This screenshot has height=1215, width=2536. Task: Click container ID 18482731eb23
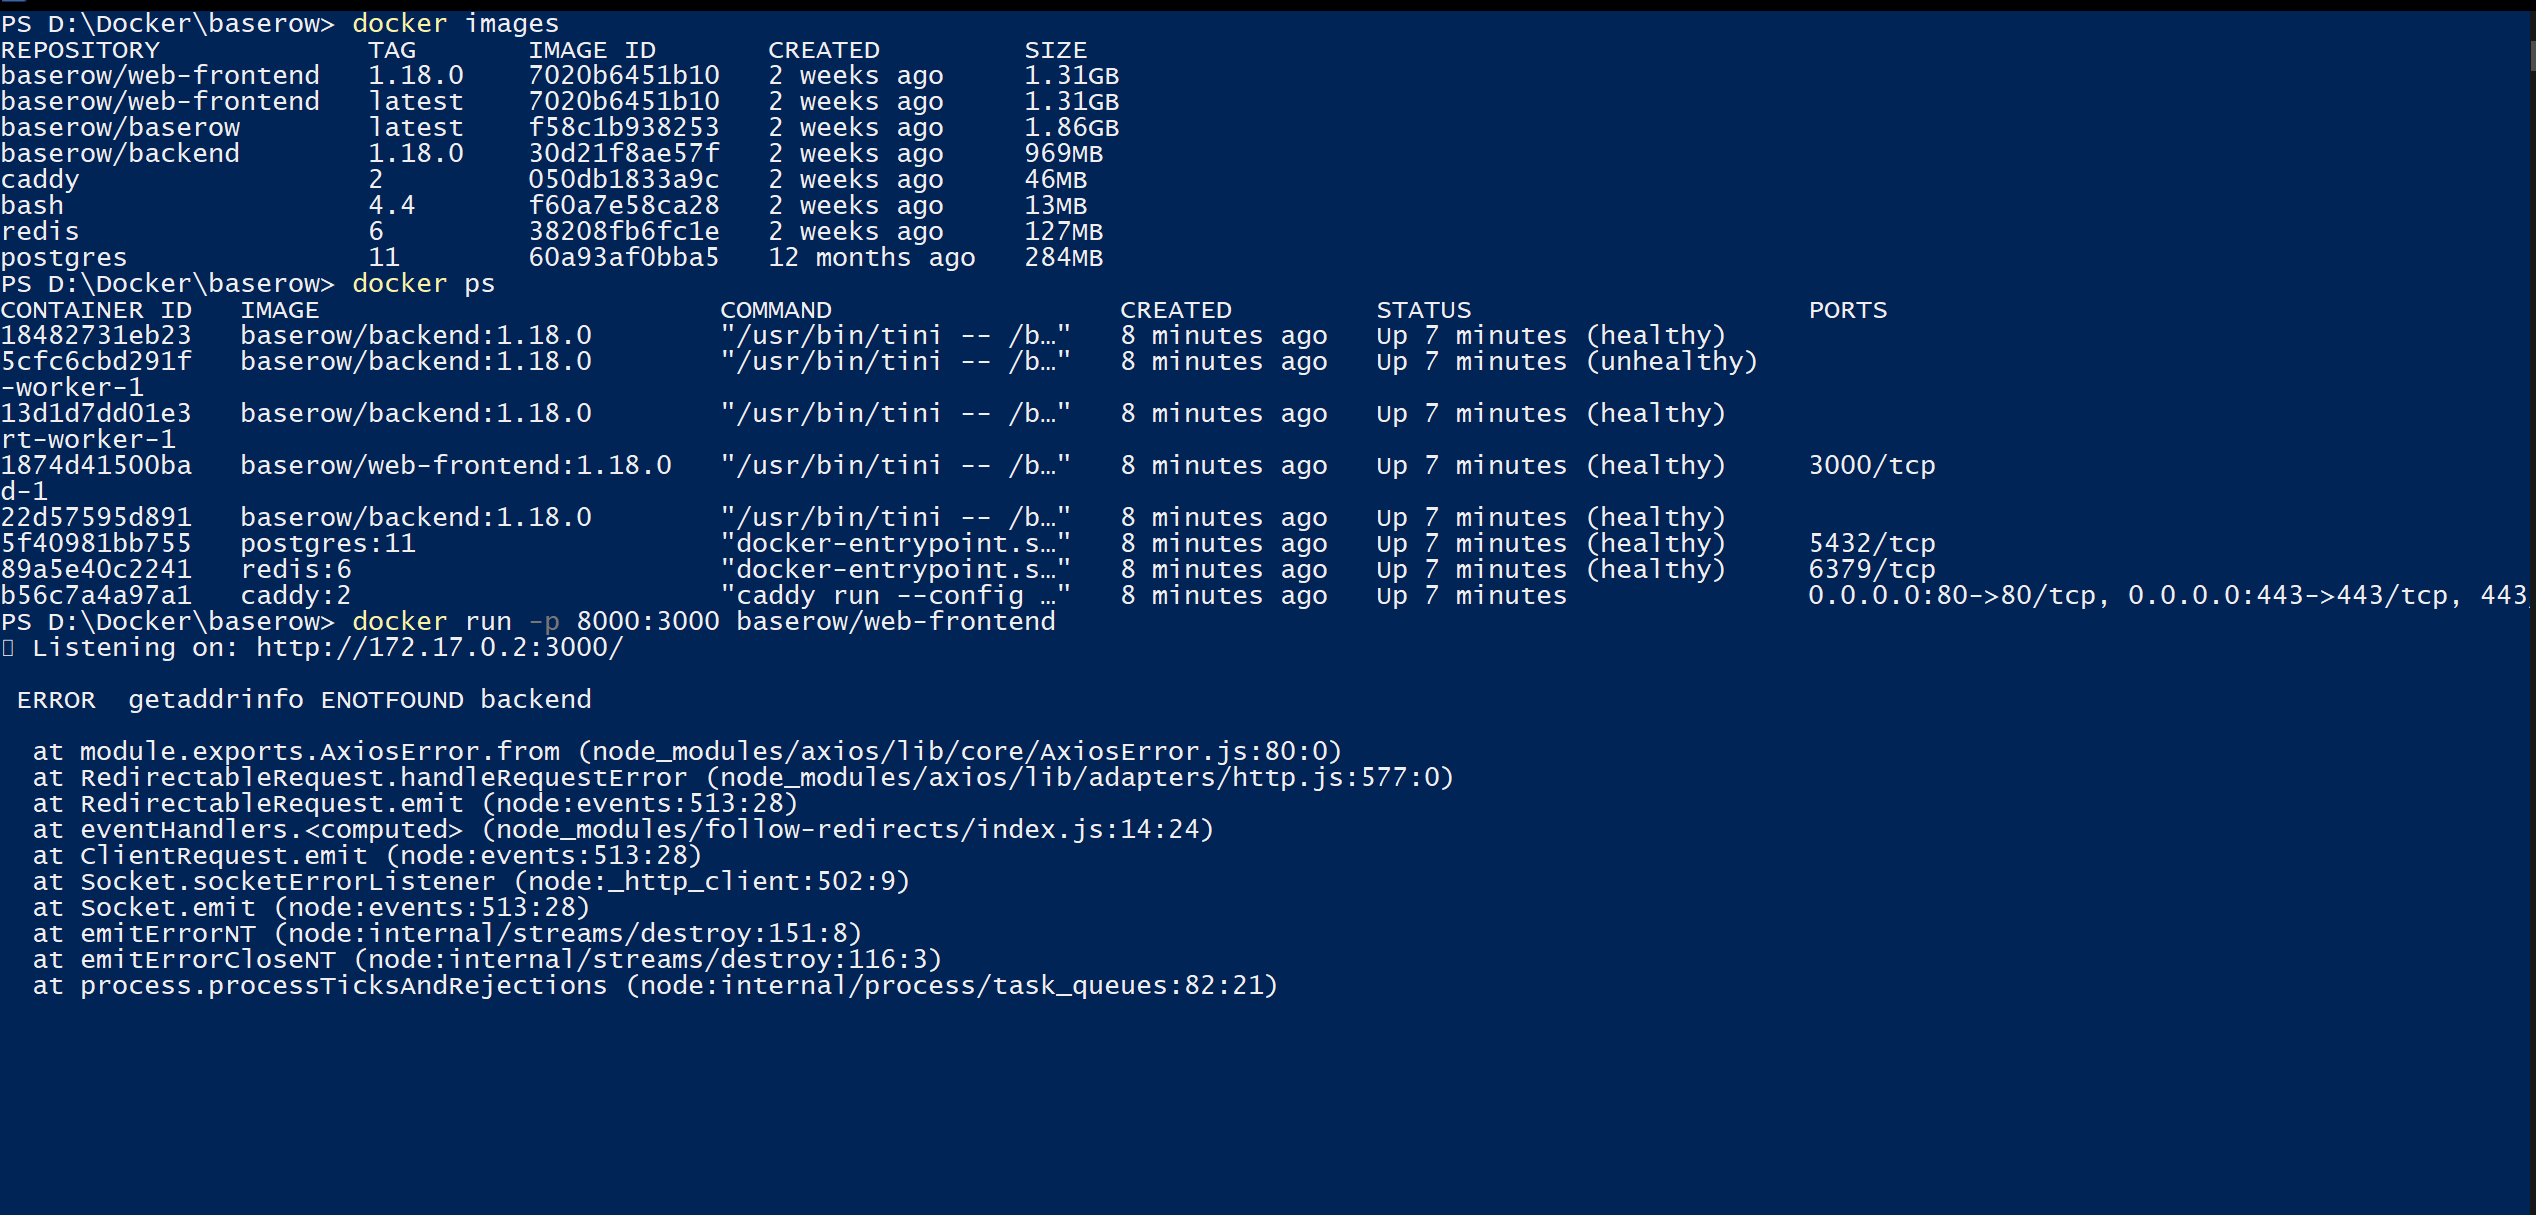96,336
